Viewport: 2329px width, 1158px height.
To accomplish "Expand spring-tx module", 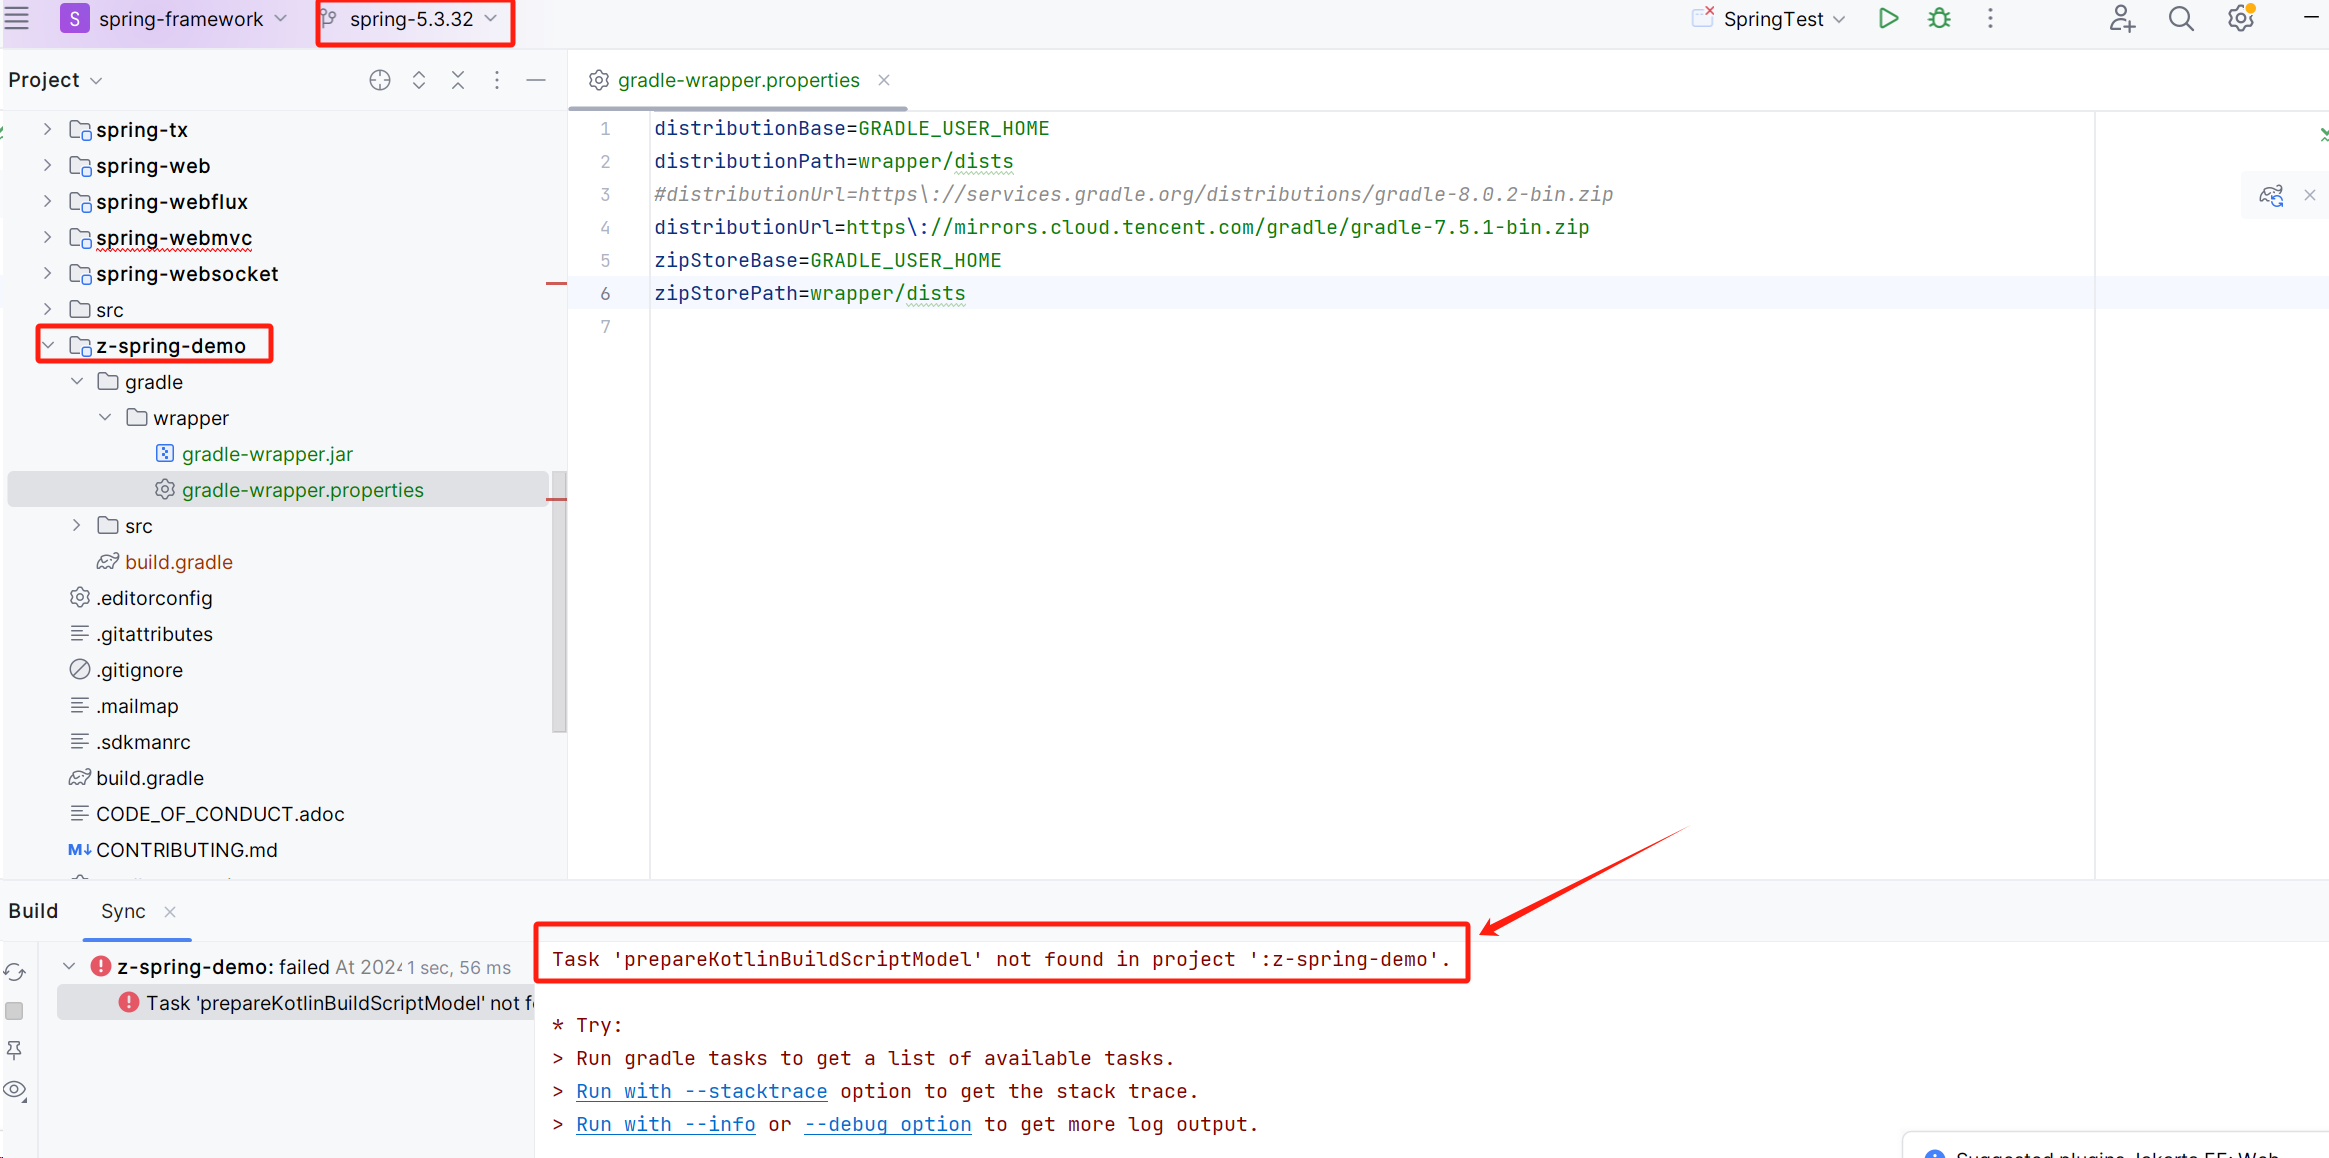I will pyautogui.click(x=47, y=130).
